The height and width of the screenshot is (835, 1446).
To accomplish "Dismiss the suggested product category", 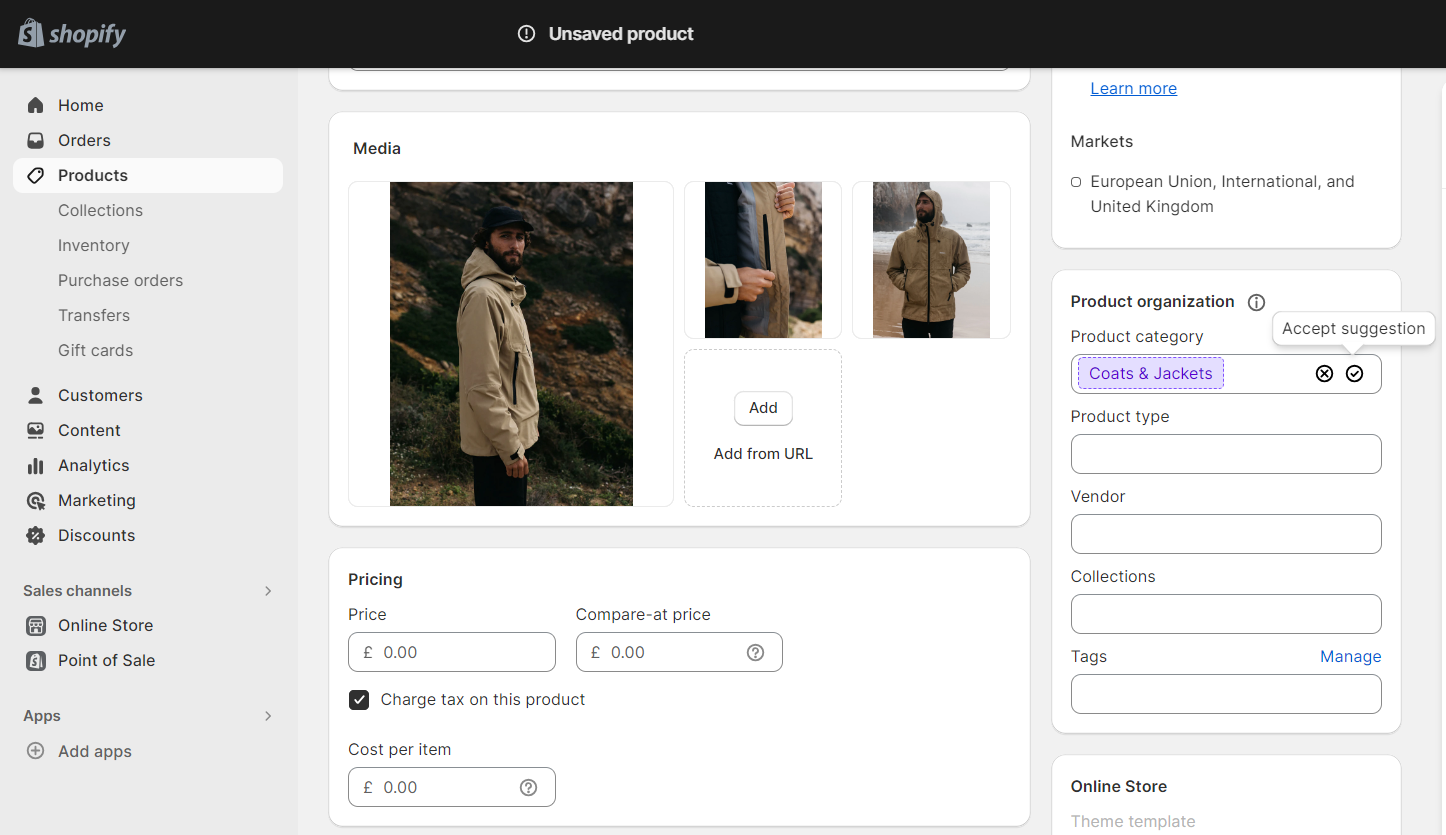I will click(x=1324, y=373).
